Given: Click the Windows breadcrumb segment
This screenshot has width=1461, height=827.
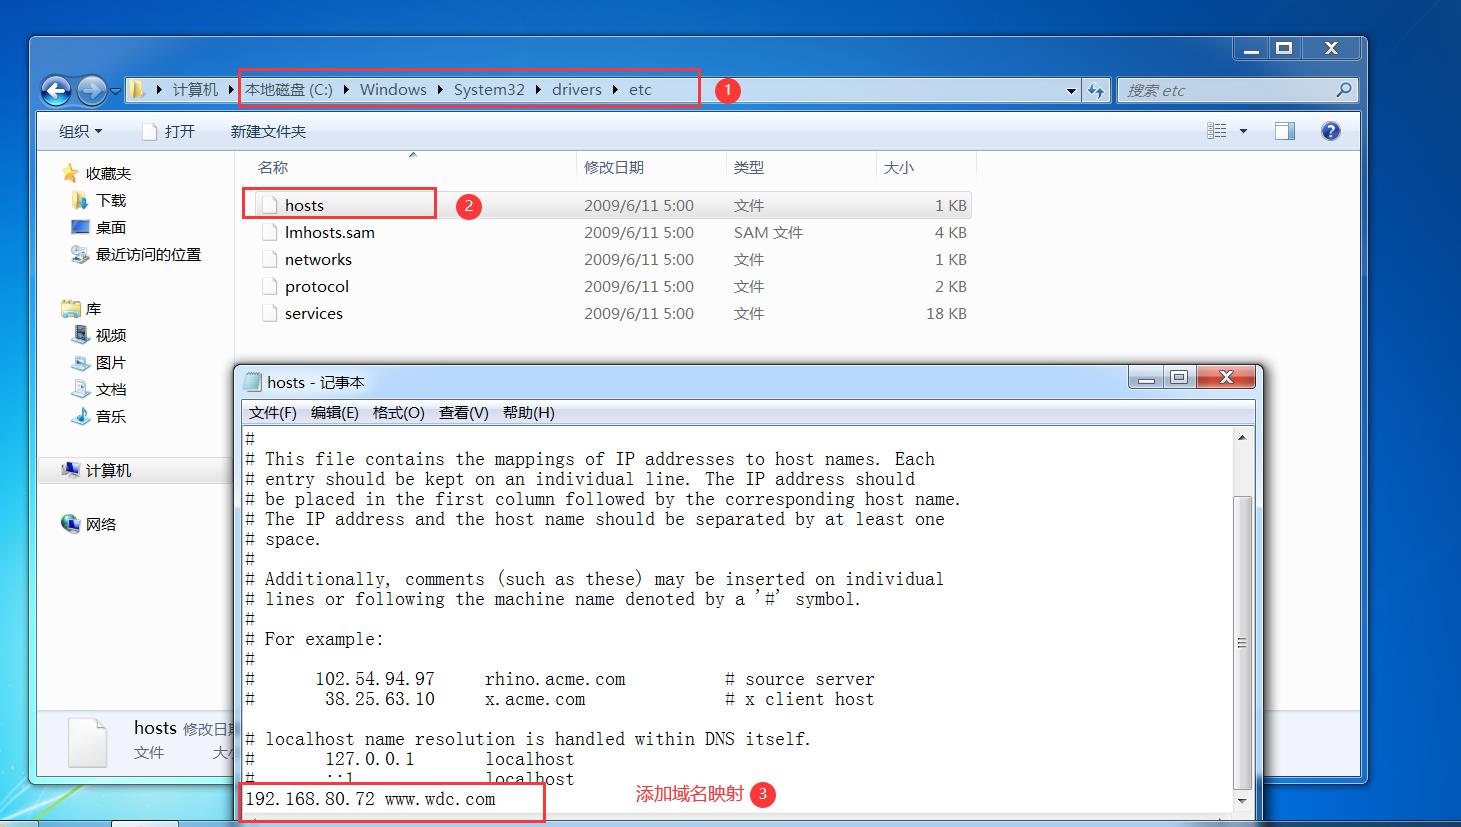Looking at the screenshot, I should (393, 90).
